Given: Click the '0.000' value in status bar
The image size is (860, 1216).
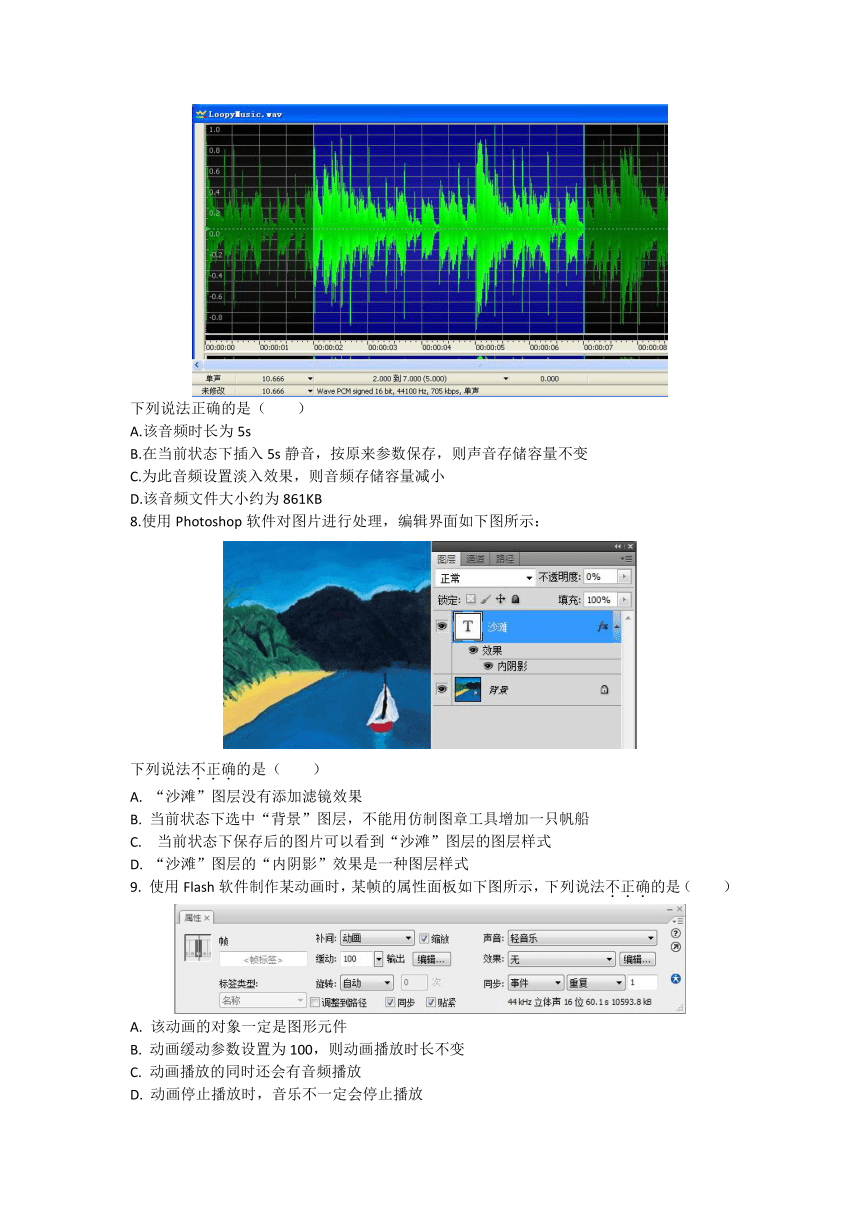Looking at the screenshot, I should 549,379.
